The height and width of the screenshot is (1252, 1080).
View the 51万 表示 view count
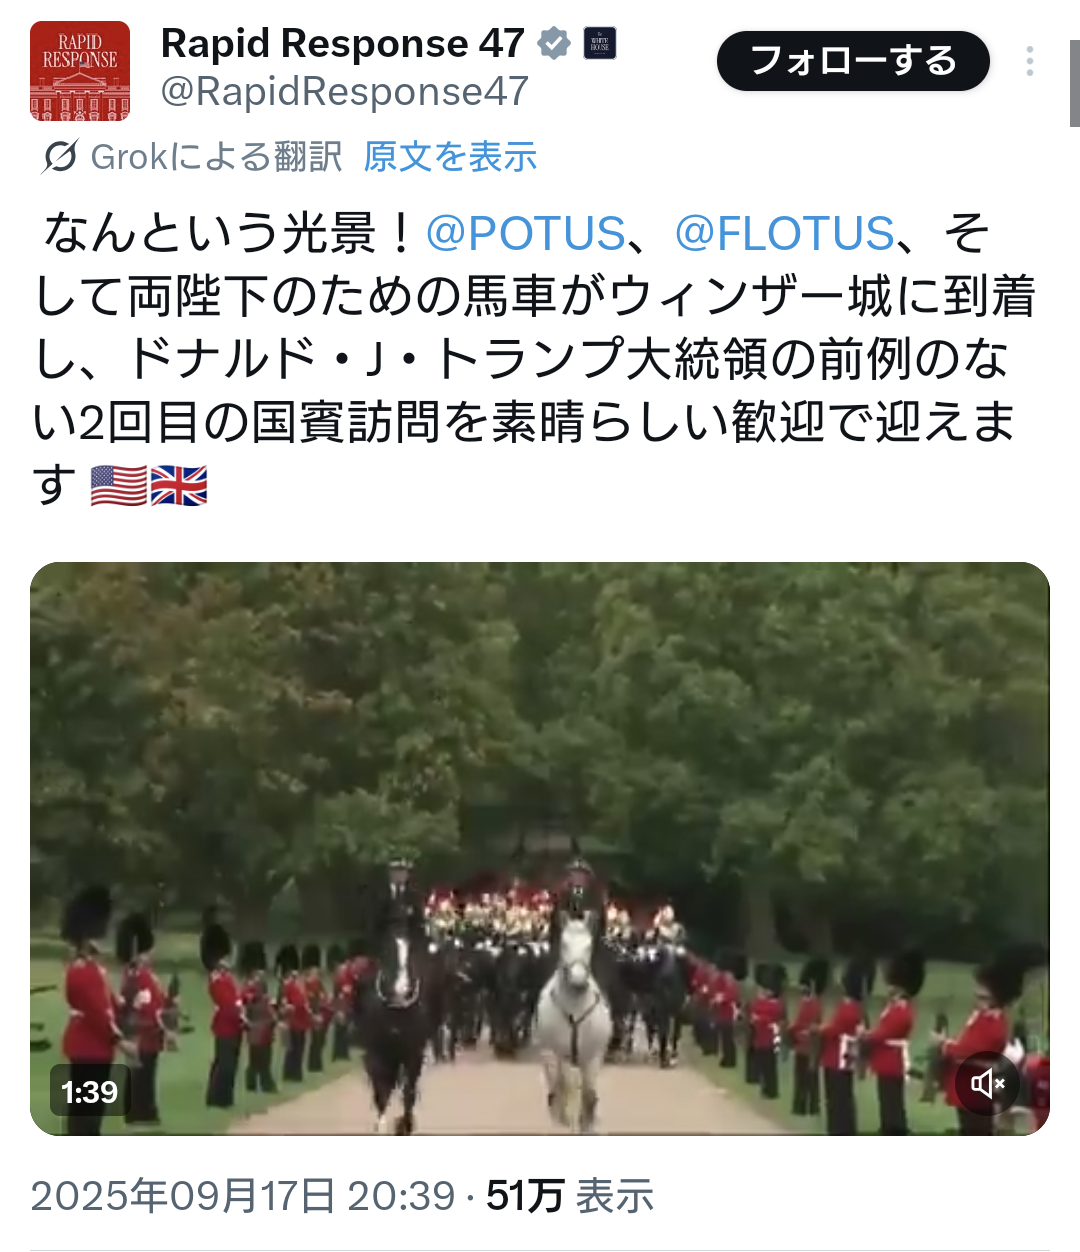pyautogui.click(x=570, y=1196)
